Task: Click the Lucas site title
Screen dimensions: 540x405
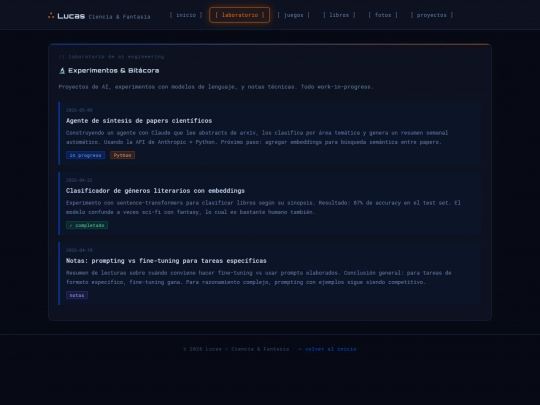Action: [x=71, y=16]
